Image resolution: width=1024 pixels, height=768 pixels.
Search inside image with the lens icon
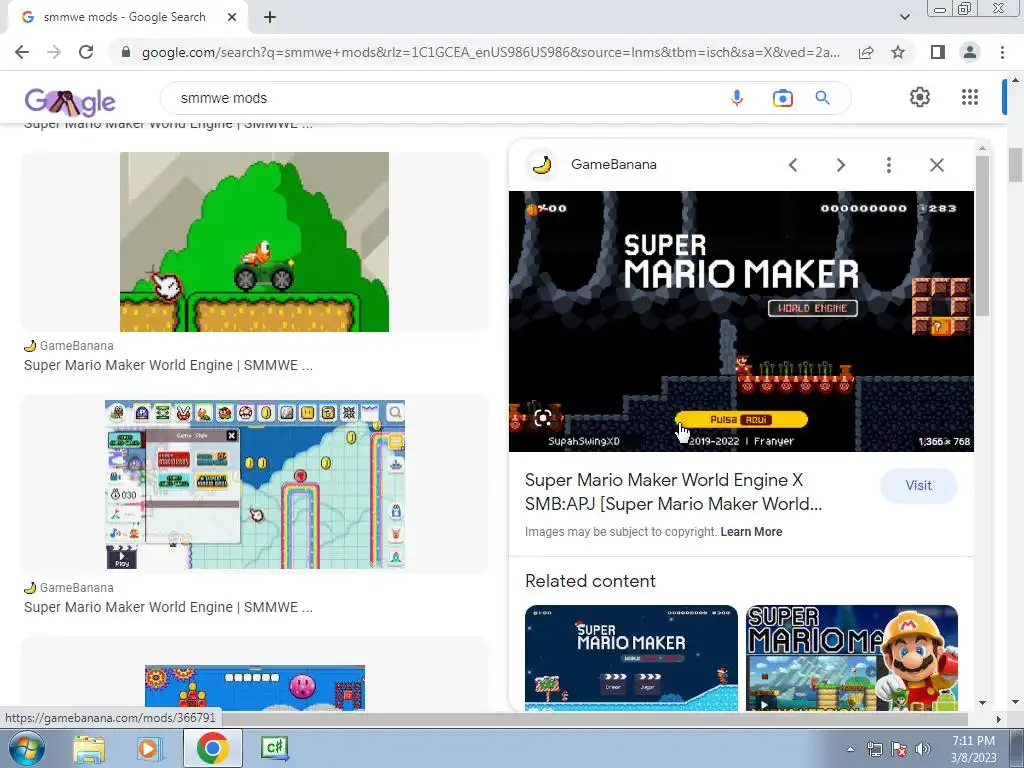tap(542, 419)
